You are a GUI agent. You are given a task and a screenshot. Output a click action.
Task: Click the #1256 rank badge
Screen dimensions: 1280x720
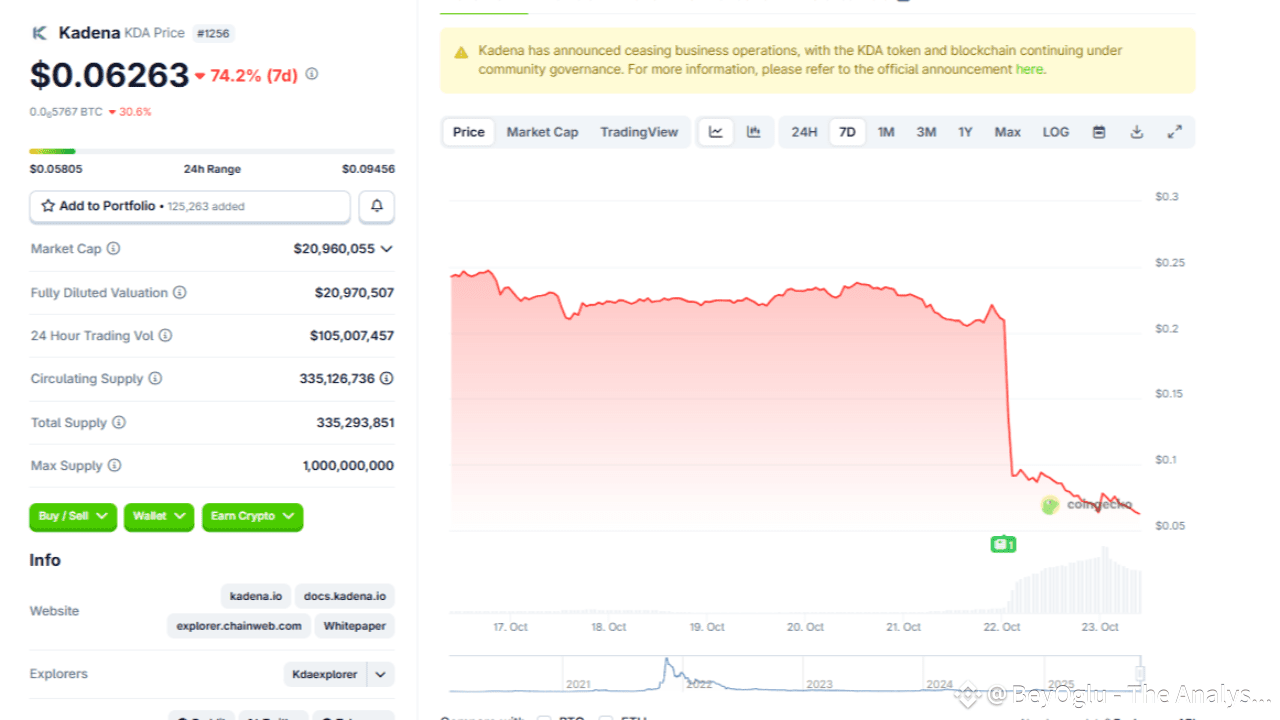[x=213, y=33]
